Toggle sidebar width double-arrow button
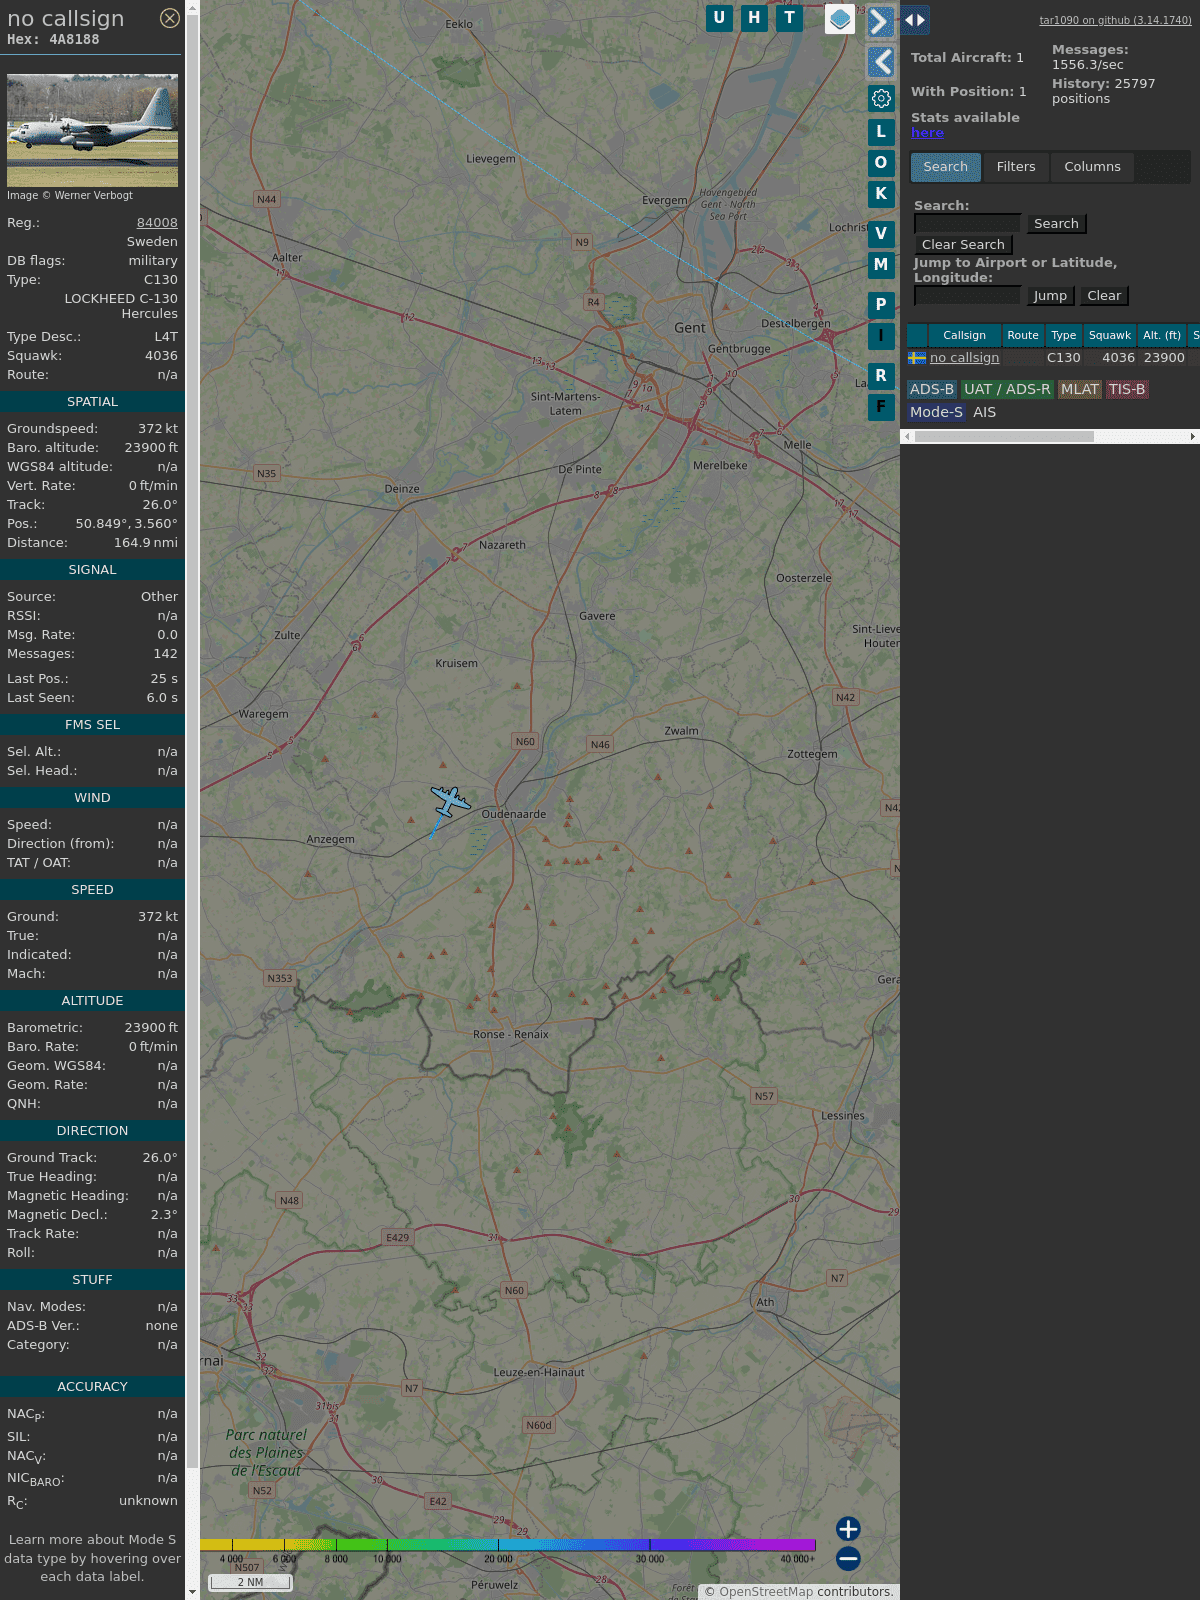This screenshot has height=1600, width=1200. (915, 20)
